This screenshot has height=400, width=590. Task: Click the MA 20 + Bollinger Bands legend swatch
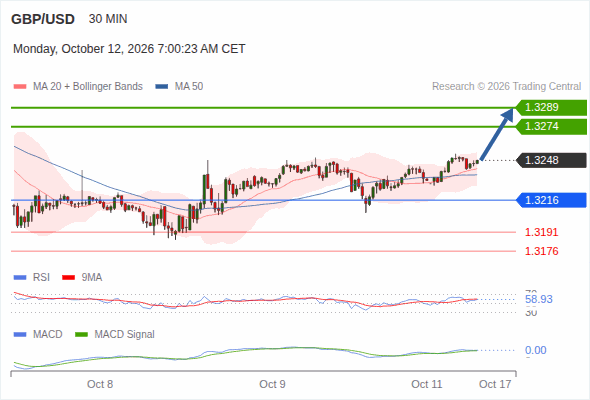20,87
